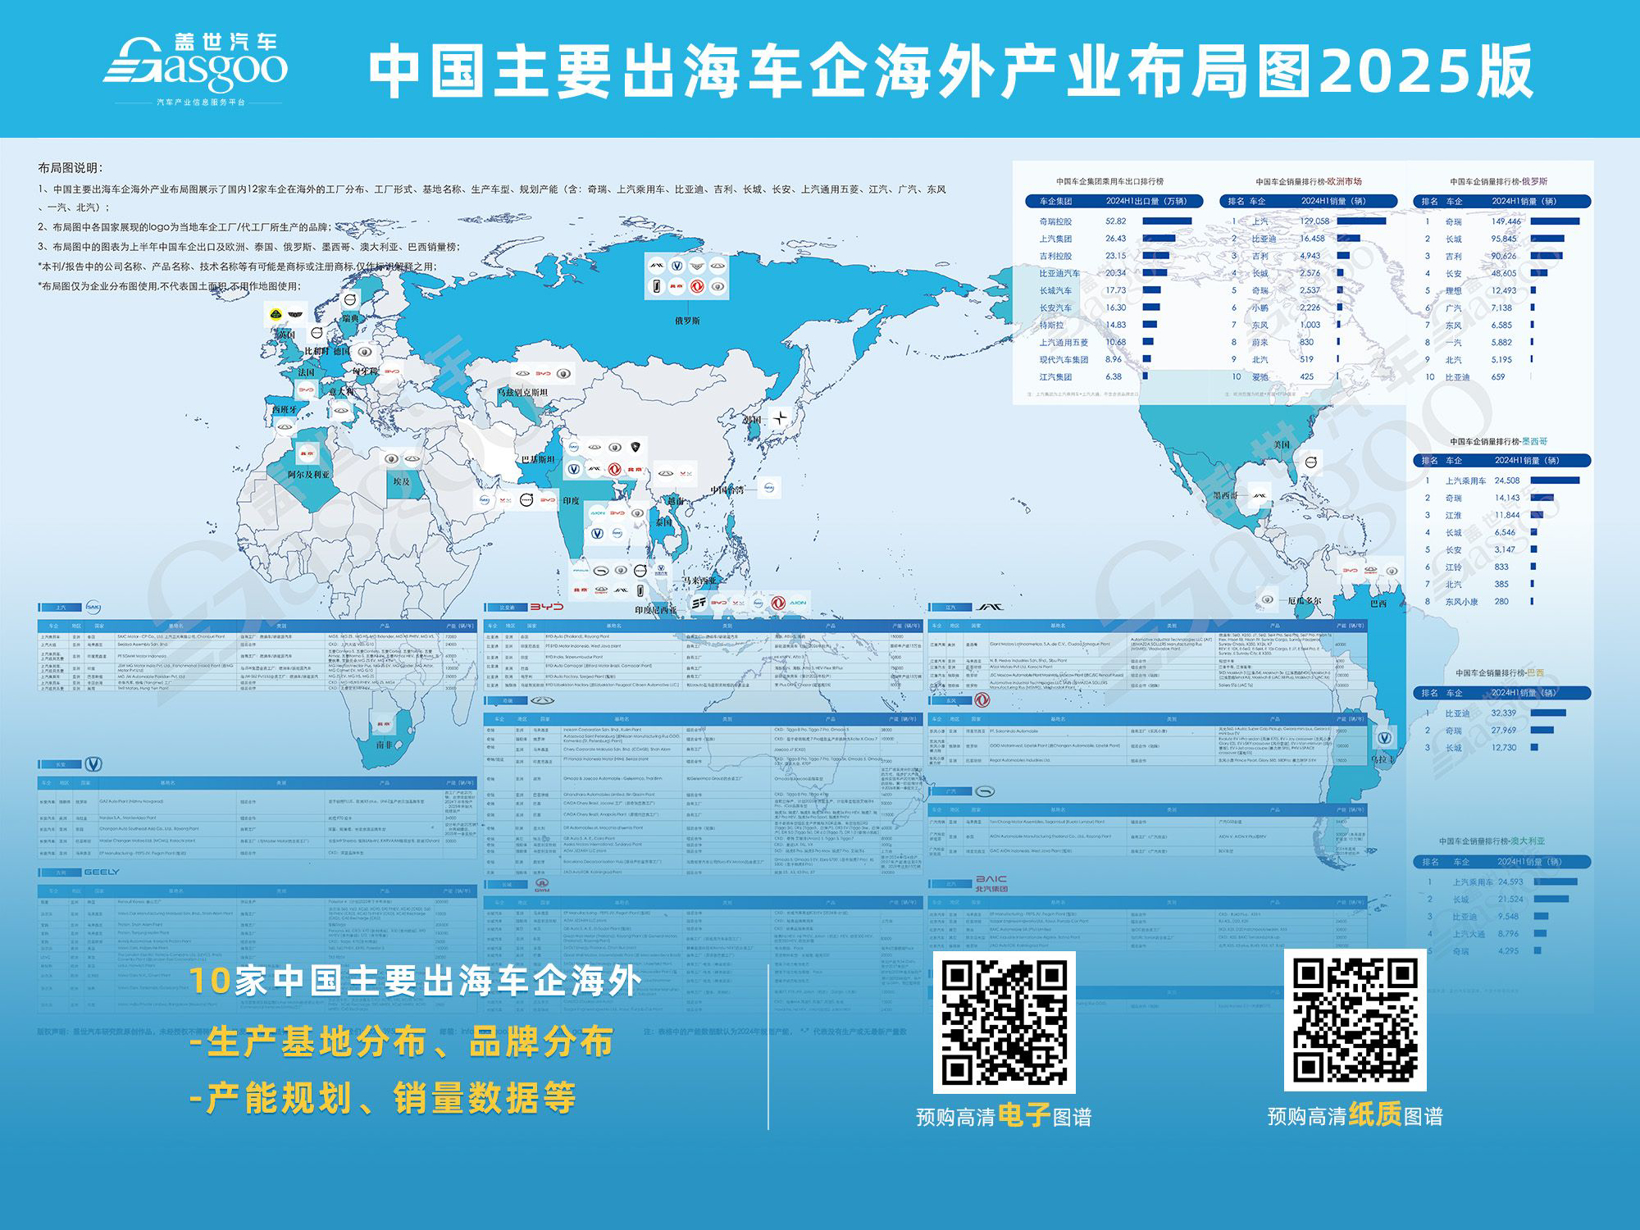1640x1230 pixels.
Task: Click the 南非 label on the map
Action: (384, 745)
